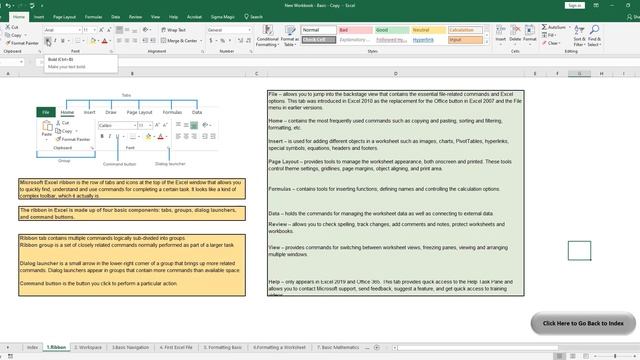Apply Percent Style format
The height and width of the screenshot is (360, 640).
(x=223, y=41)
